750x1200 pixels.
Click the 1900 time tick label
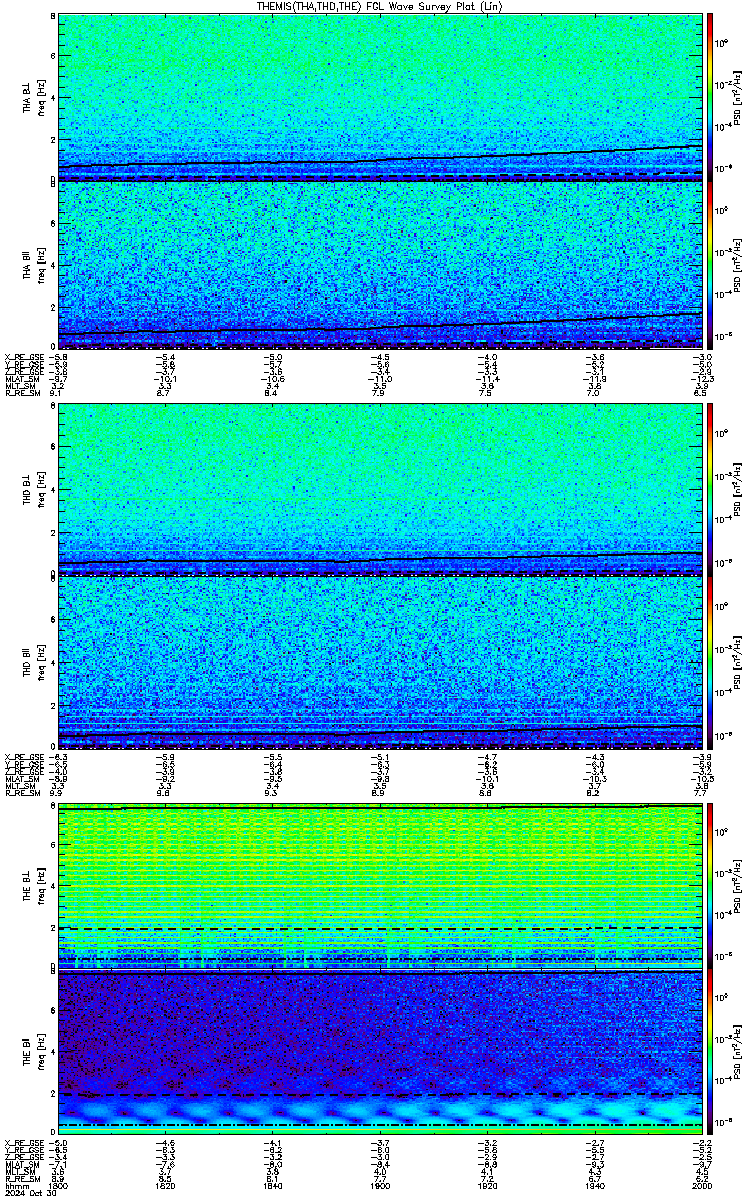click(x=381, y=1186)
